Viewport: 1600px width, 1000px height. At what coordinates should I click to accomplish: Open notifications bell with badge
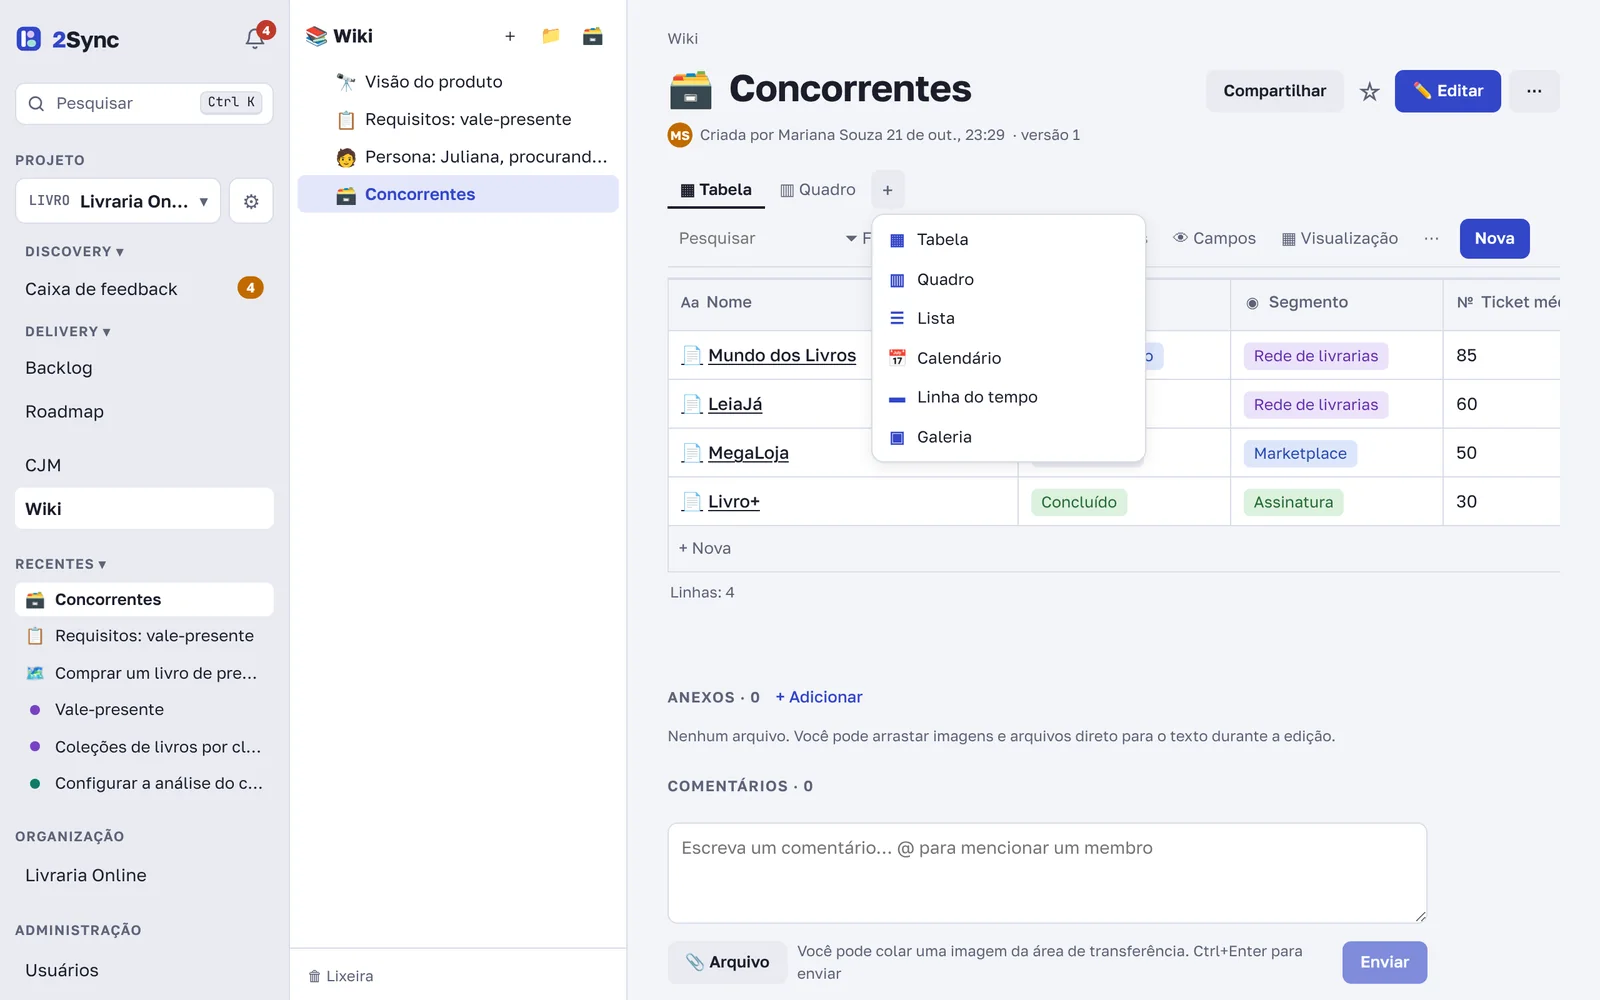pos(257,38)
